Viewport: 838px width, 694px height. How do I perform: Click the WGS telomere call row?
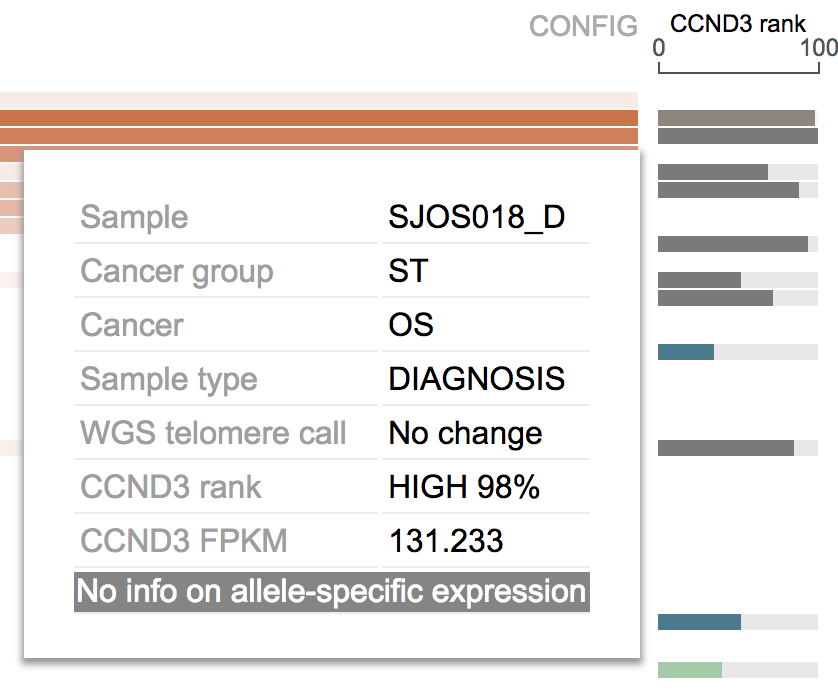point(332,433)
